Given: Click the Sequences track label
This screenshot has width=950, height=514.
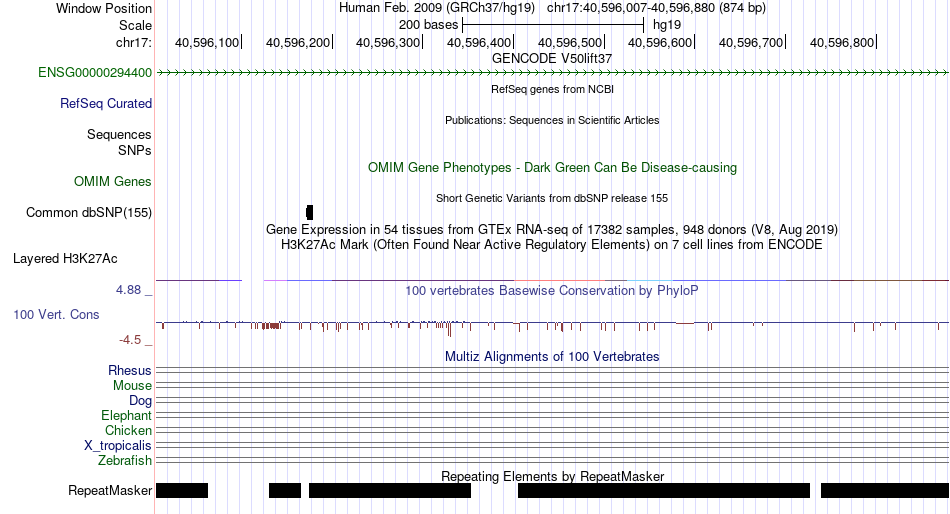Looking at the screenshot, I should 119,135.
